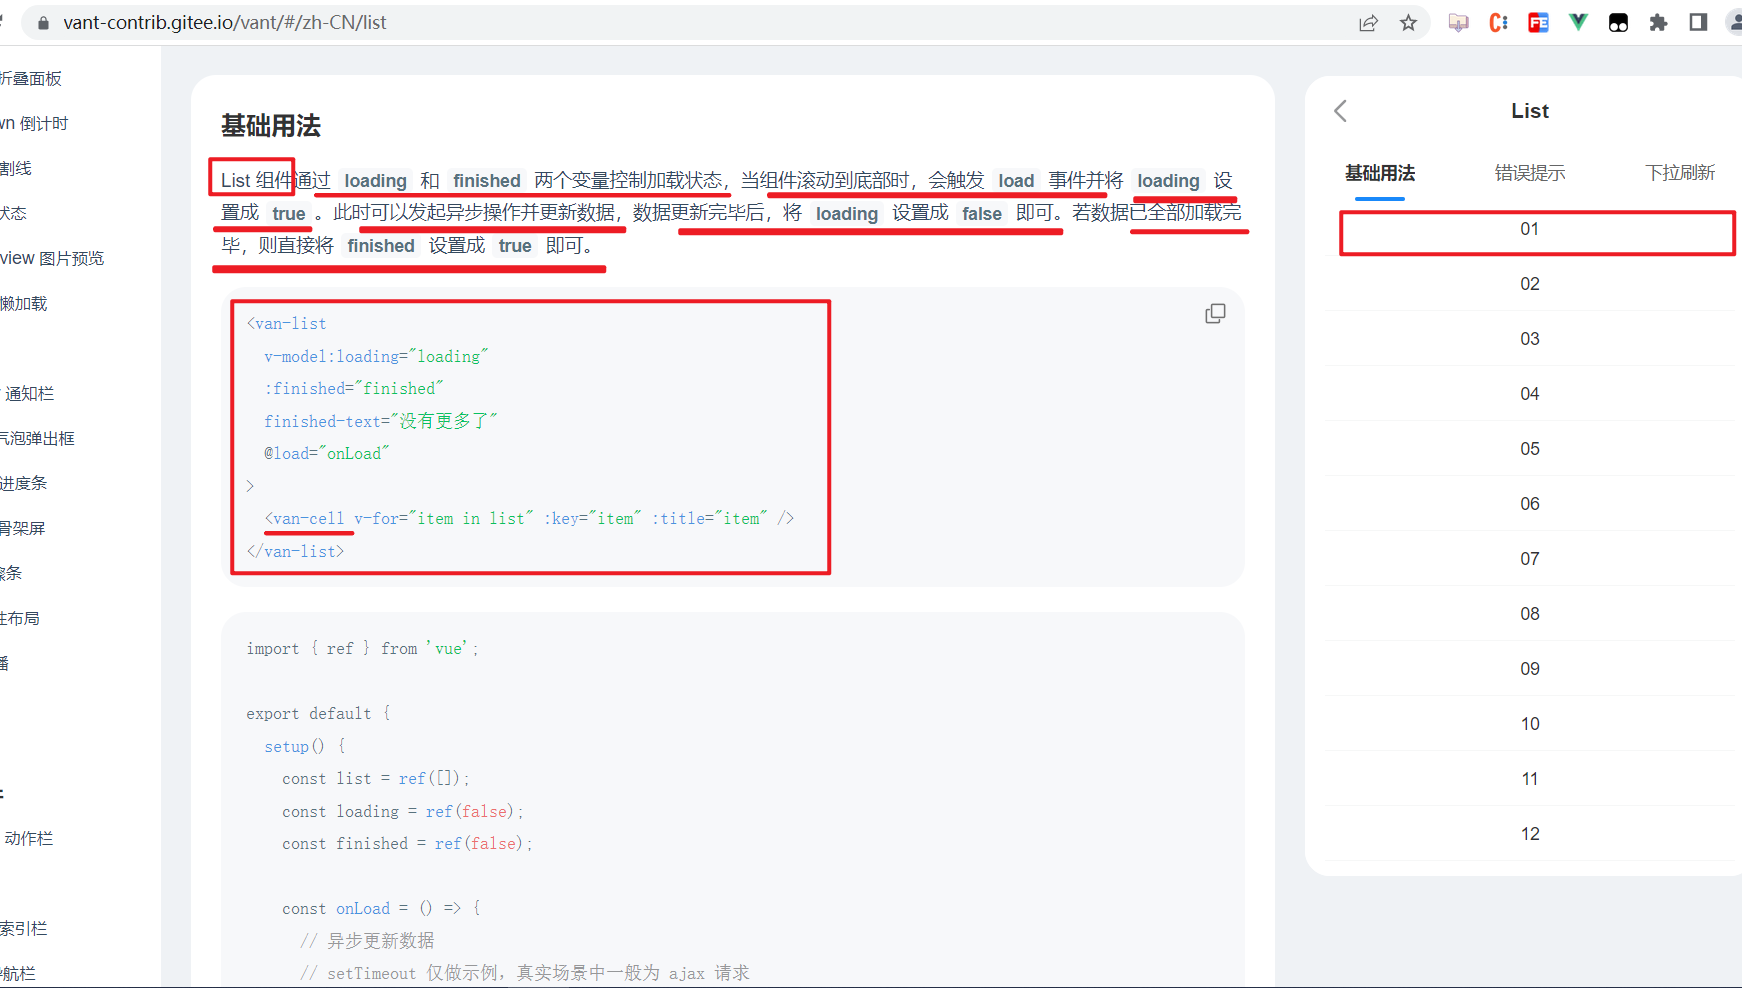Open 倒计时 in the sidebar
Viewport: 1742px width, 988px height.
point(34,123)
